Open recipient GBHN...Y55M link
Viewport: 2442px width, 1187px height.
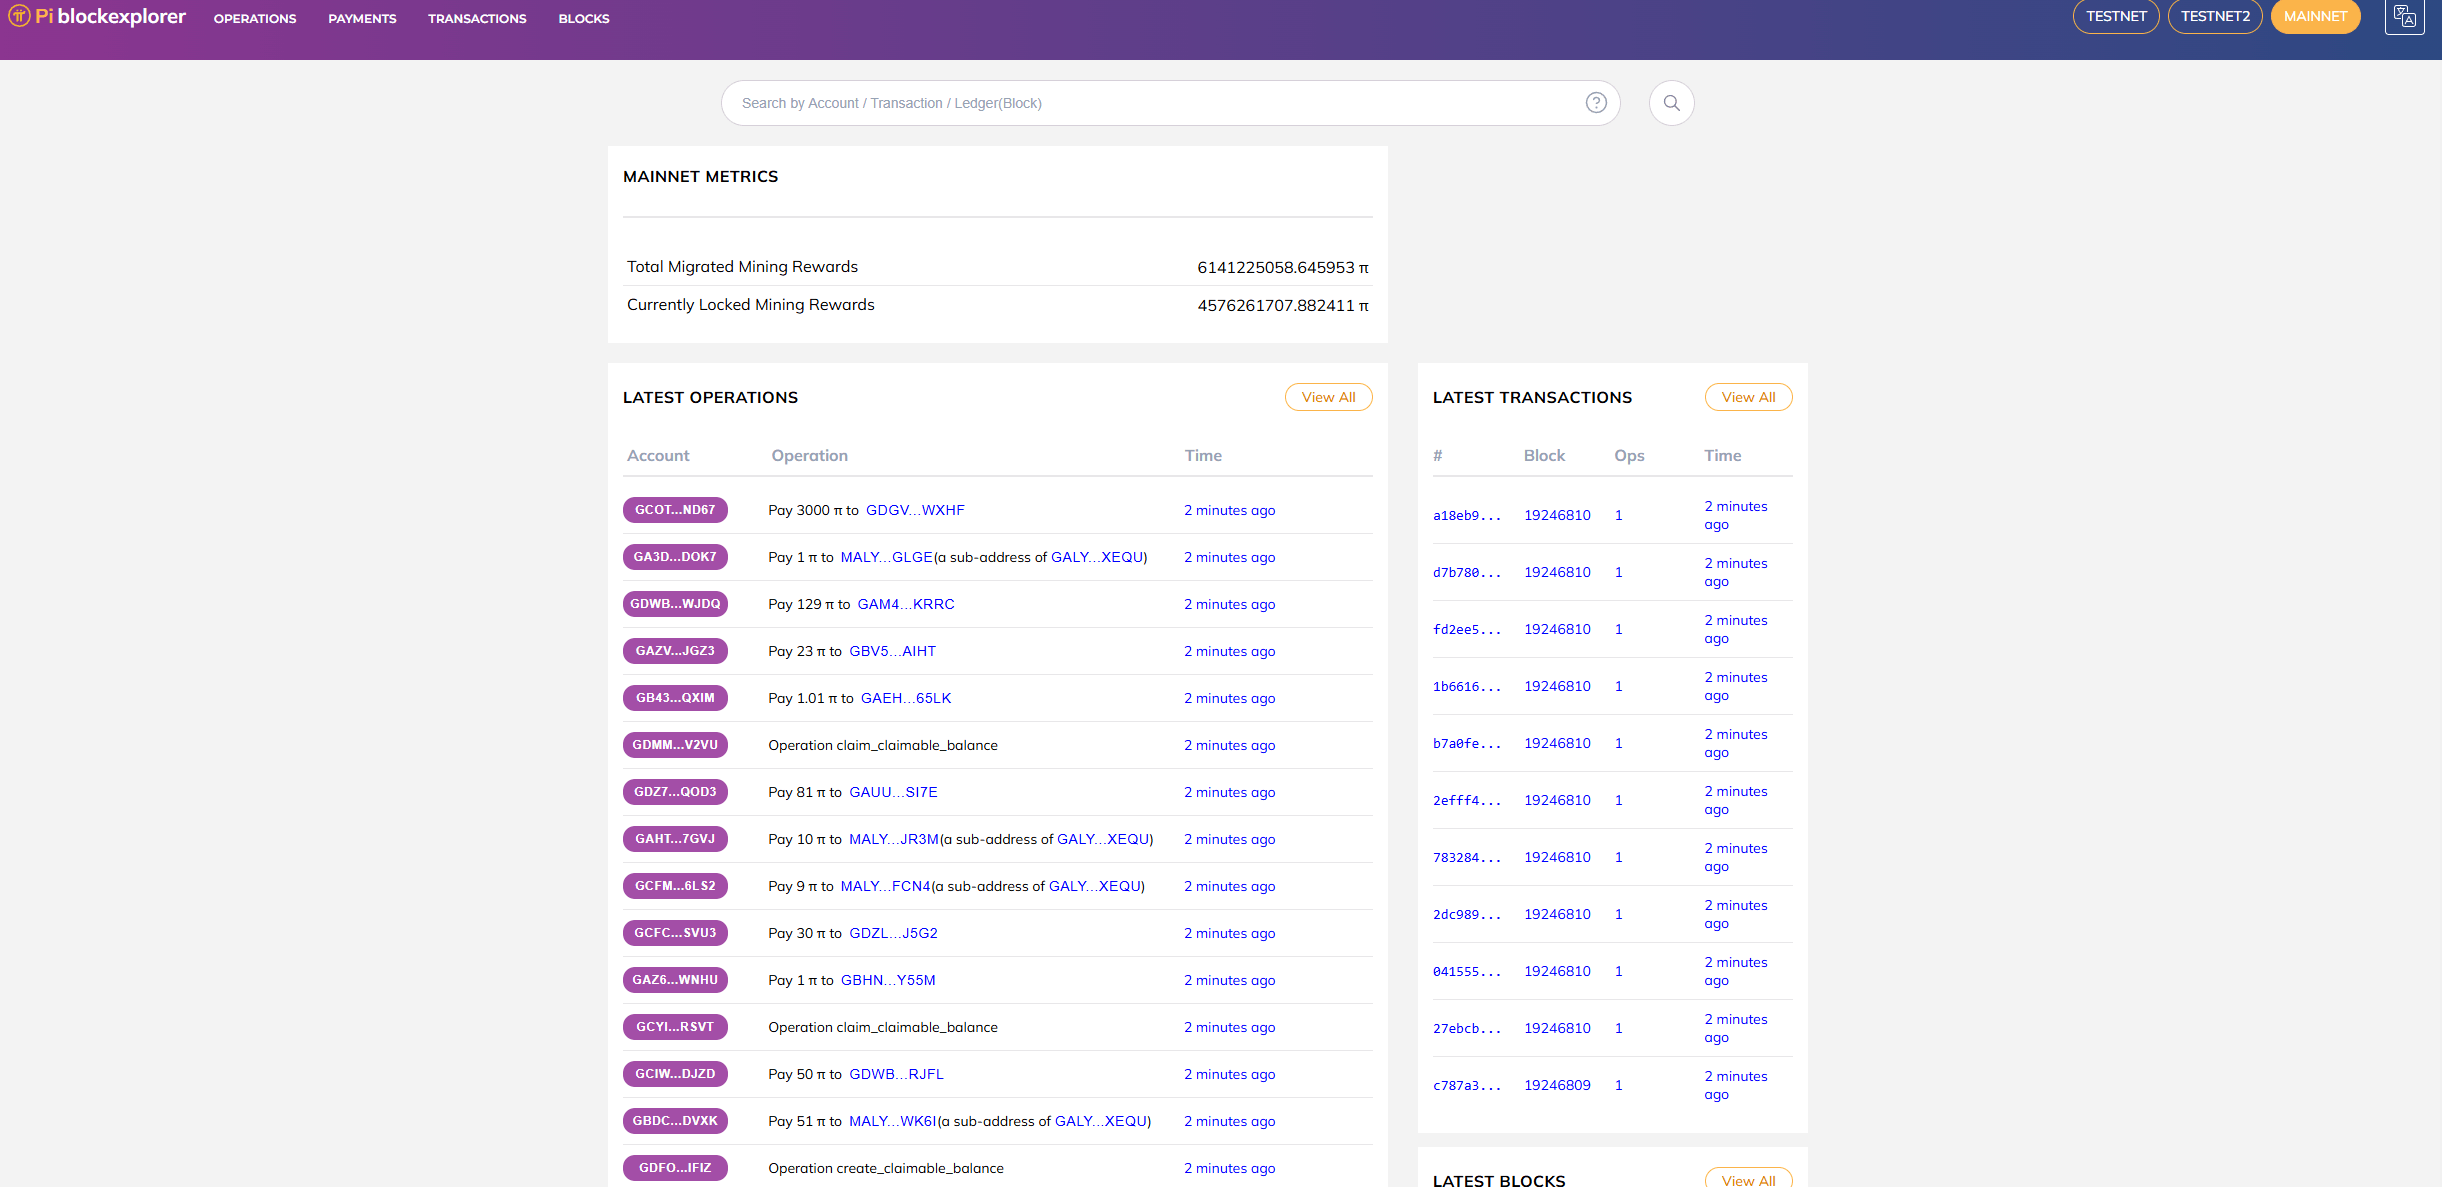[888, 980]
